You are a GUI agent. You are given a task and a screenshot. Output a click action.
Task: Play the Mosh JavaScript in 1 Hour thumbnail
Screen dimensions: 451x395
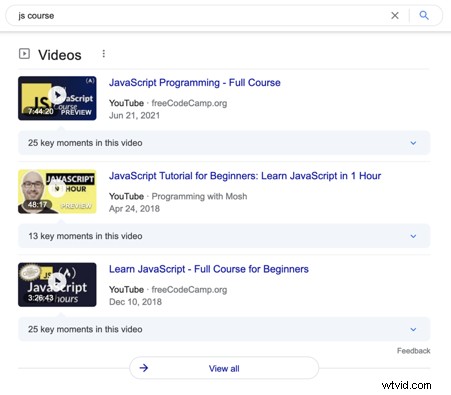[x=57, y=192]
